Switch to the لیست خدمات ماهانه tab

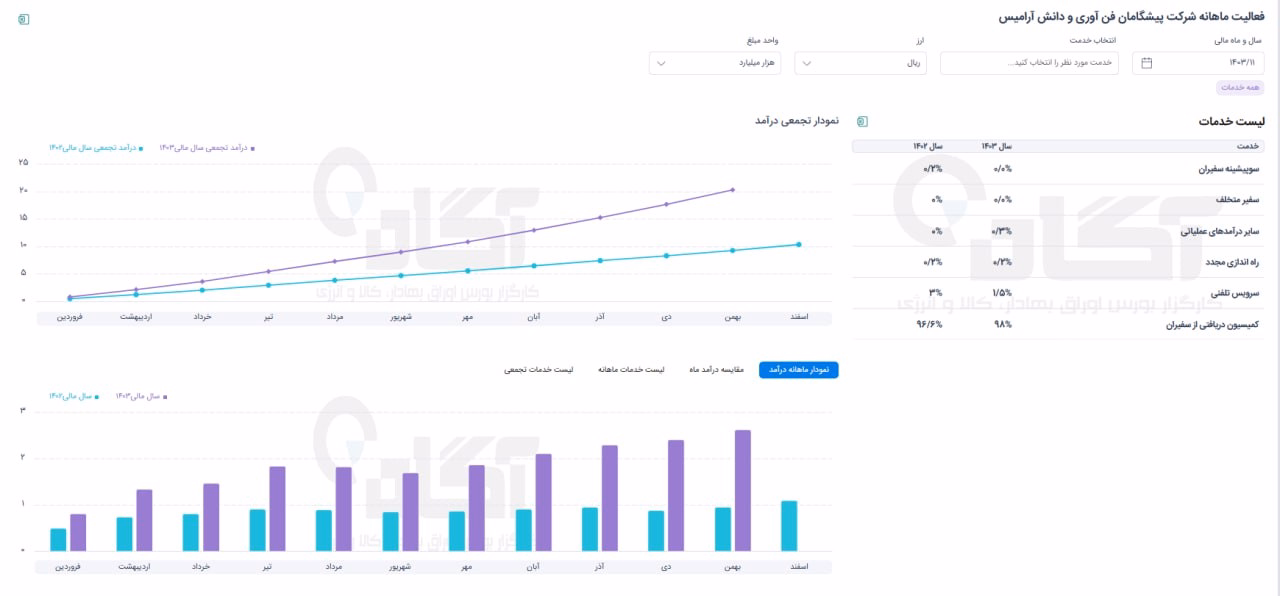pos(631,370)
